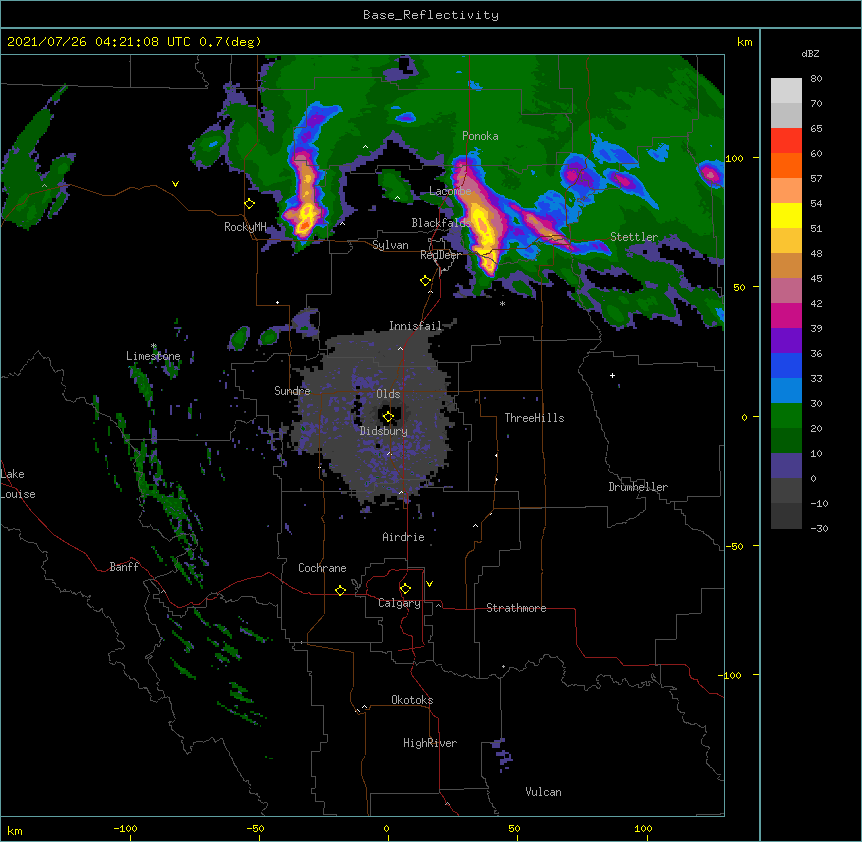Click the white plus marker north of Drumheller

click(x=612, y=375)
